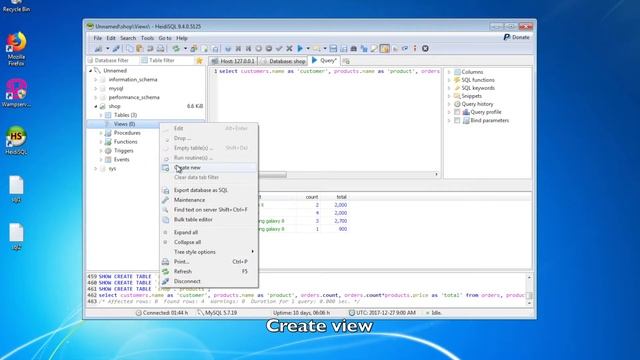Select Maintenance in context menu
Viewport: 640px width, 360px height.
pos(209,200)
